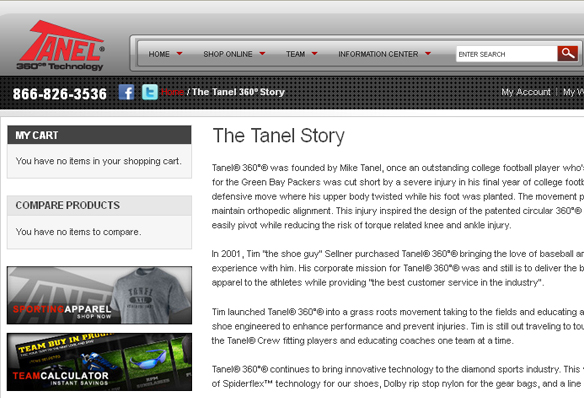Open the Team Calculator Instant Savings banner
This screenshot has width=584, height=398.
tap(99, 362)
